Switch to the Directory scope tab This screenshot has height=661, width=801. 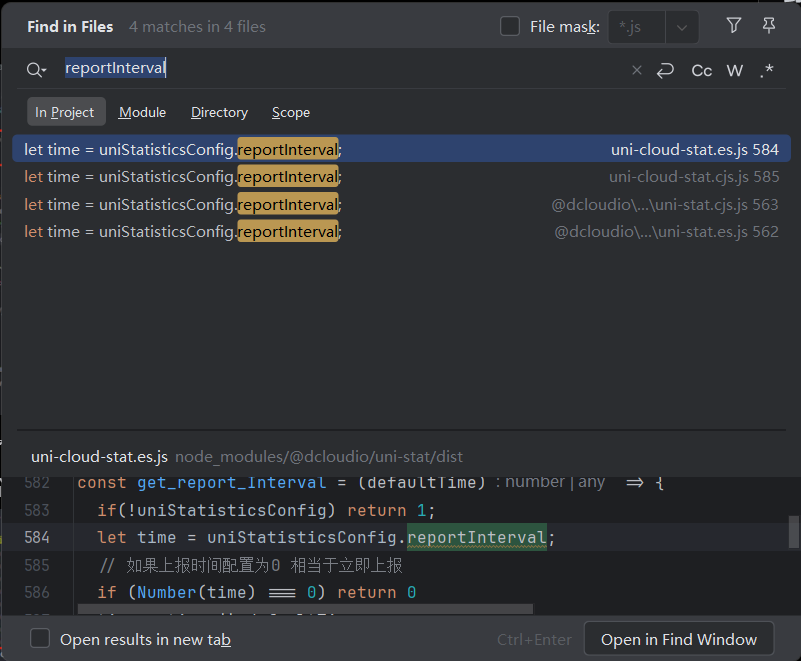[x=219, y=112]
